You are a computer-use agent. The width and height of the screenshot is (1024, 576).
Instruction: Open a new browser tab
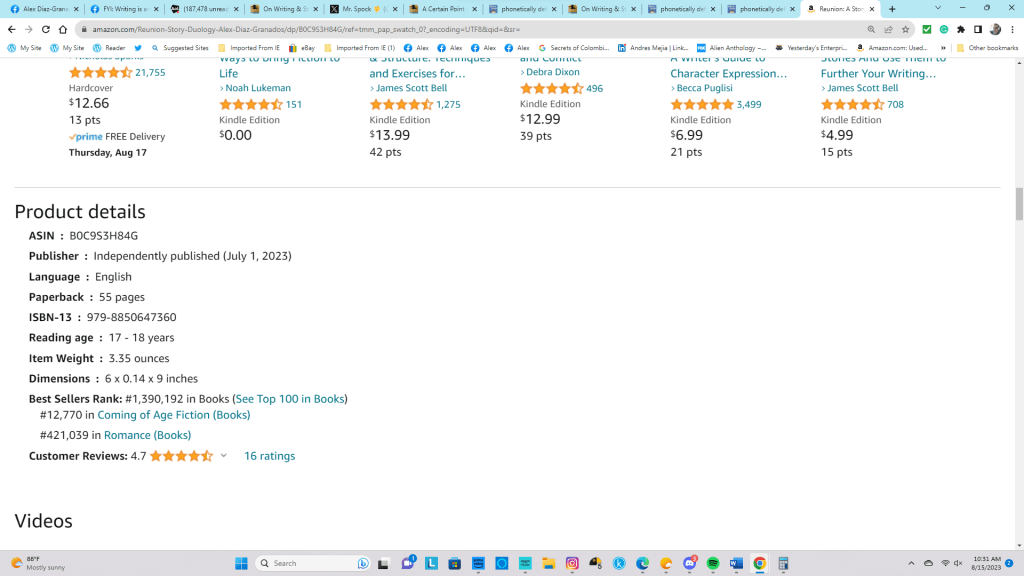pos(891,9)
